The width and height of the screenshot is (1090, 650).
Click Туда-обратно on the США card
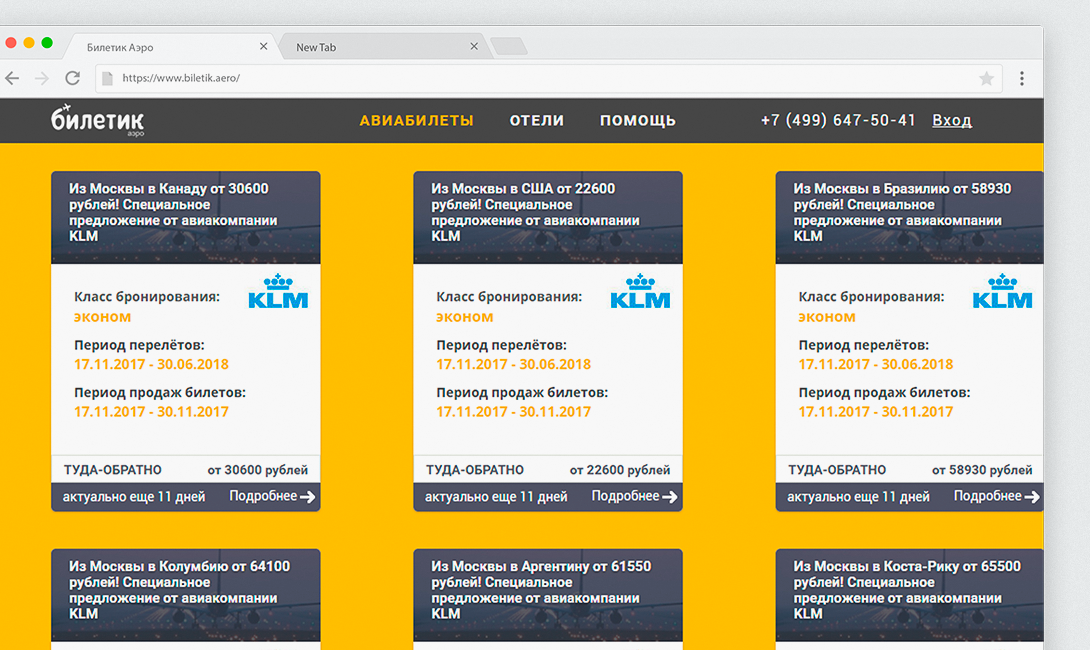tap(475, 470)
